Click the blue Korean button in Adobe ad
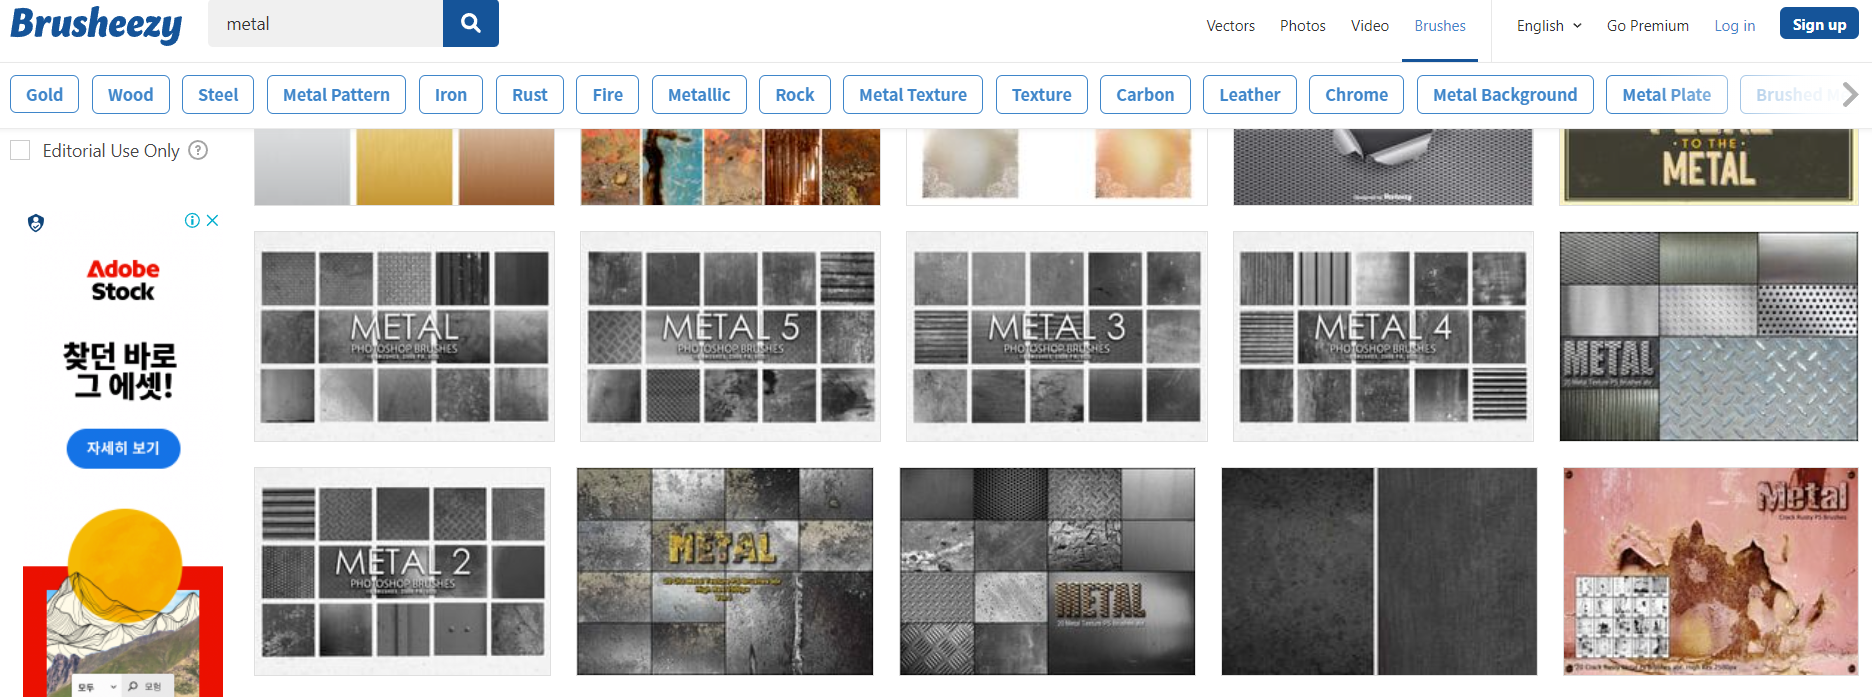The height and width of the screenshot is (697, 1872). click(x=123, y=448)
